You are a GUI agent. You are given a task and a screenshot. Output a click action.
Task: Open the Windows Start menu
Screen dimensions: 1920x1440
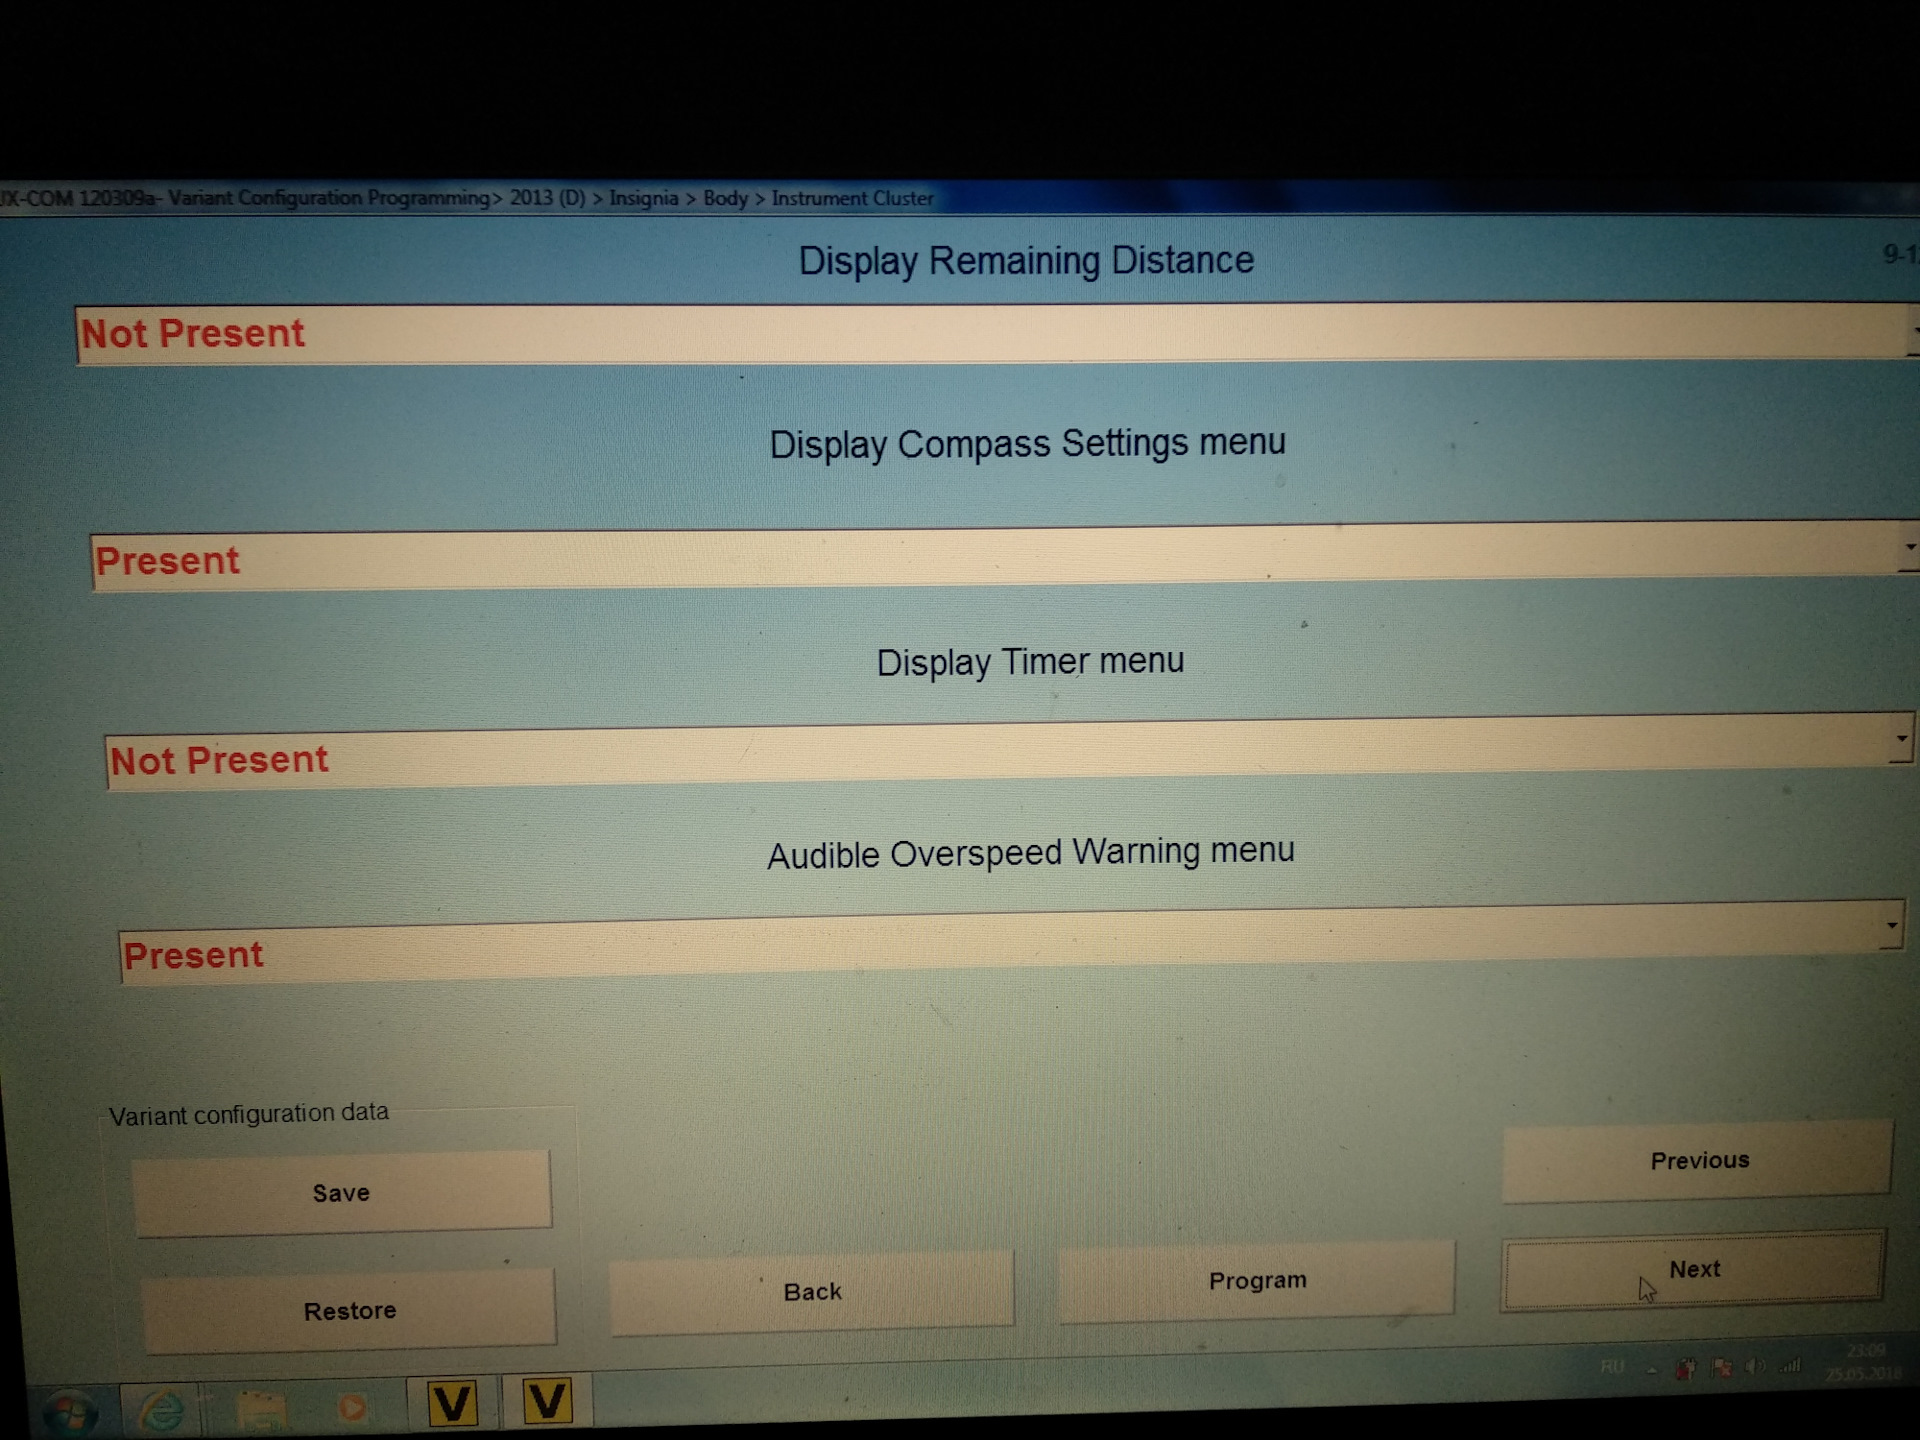[x=72, y=1413]
